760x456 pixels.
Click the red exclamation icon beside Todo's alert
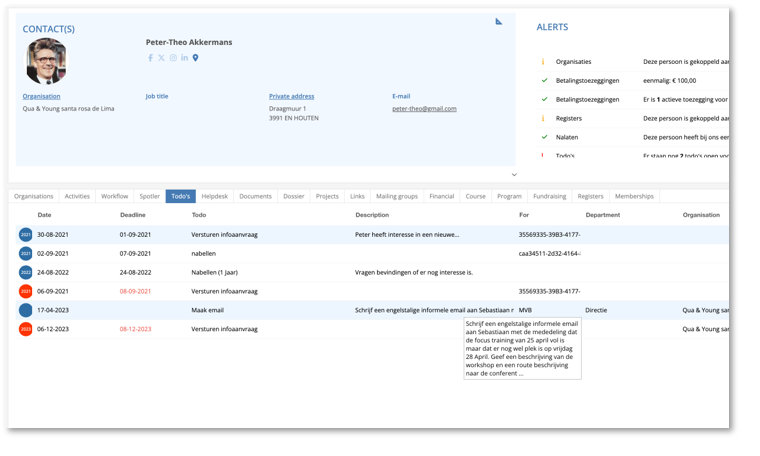pos(544,156)
